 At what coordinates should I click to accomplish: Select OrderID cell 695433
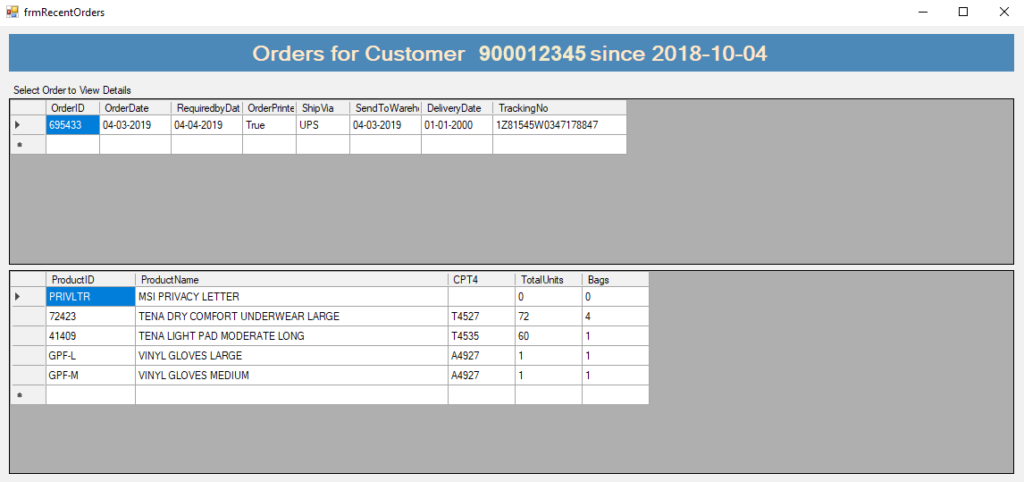tap(72, 125)
